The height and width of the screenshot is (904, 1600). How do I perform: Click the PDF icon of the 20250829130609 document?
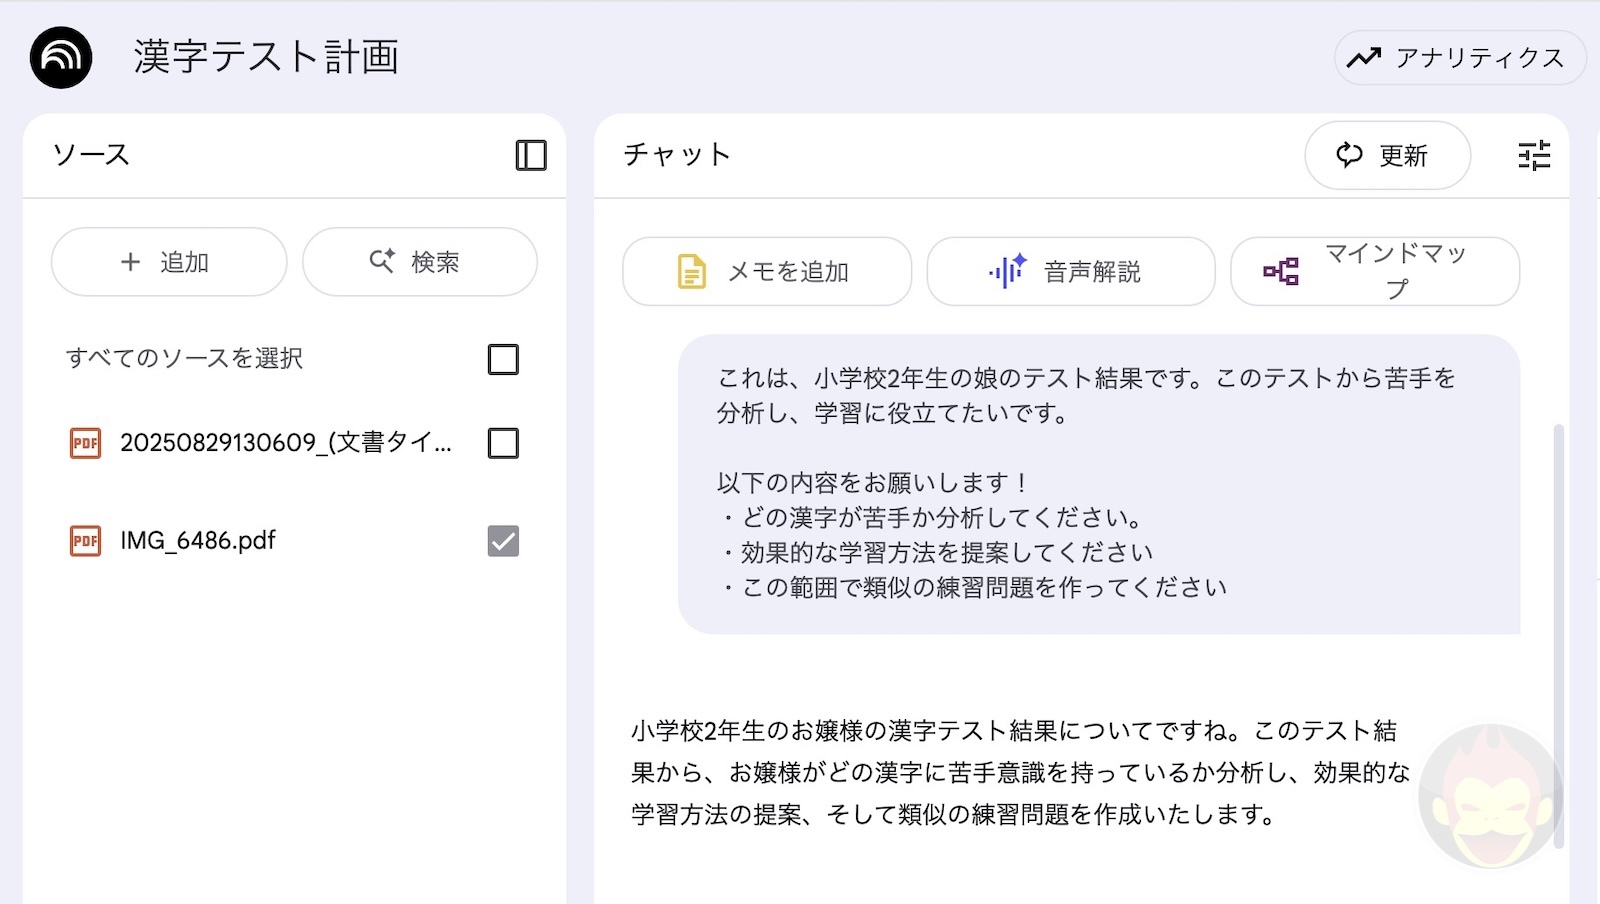tap(85, 443)
